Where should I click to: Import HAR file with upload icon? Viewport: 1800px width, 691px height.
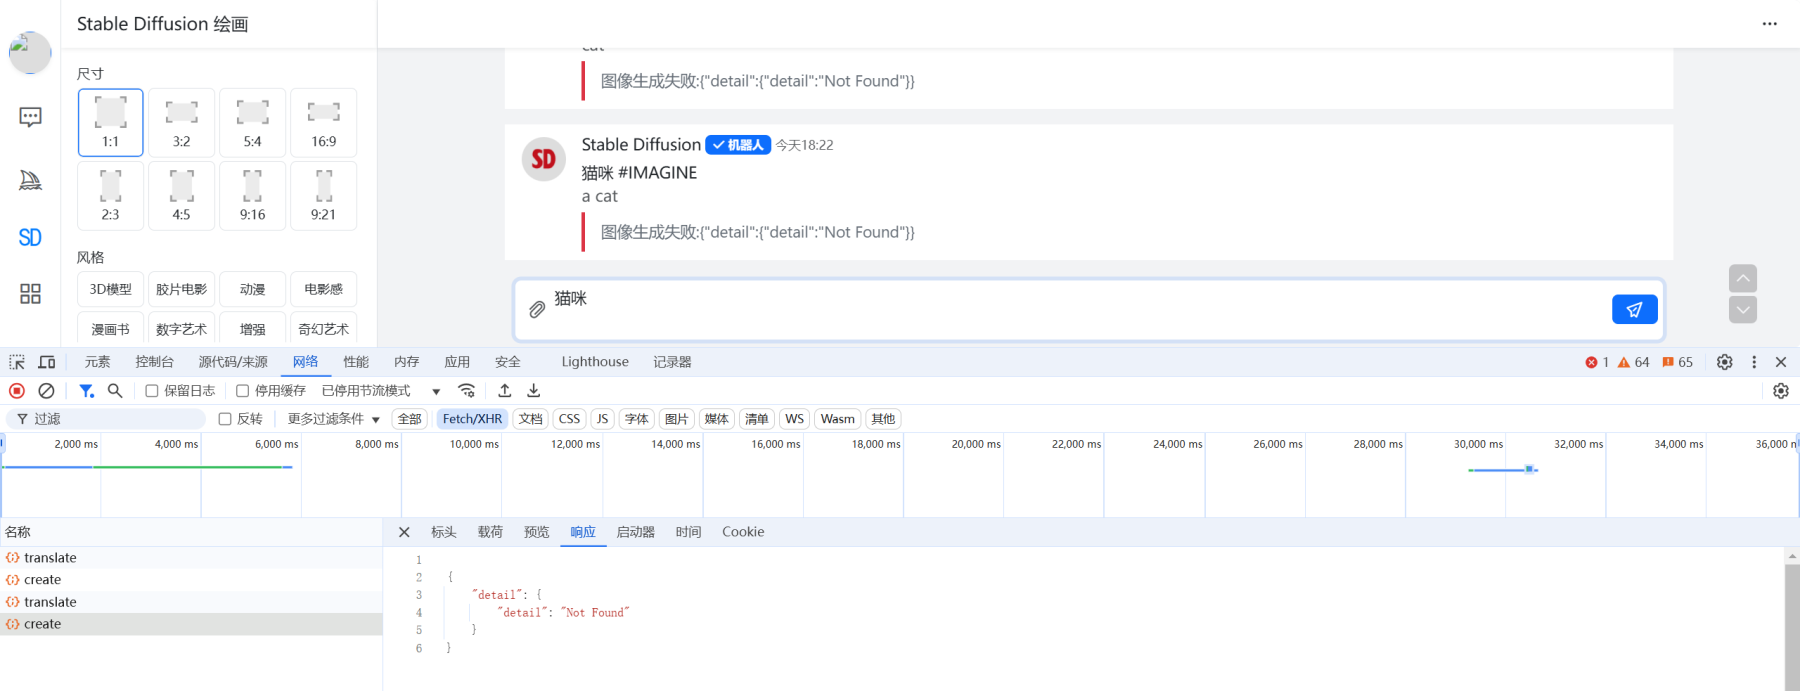tap(505, 391)
